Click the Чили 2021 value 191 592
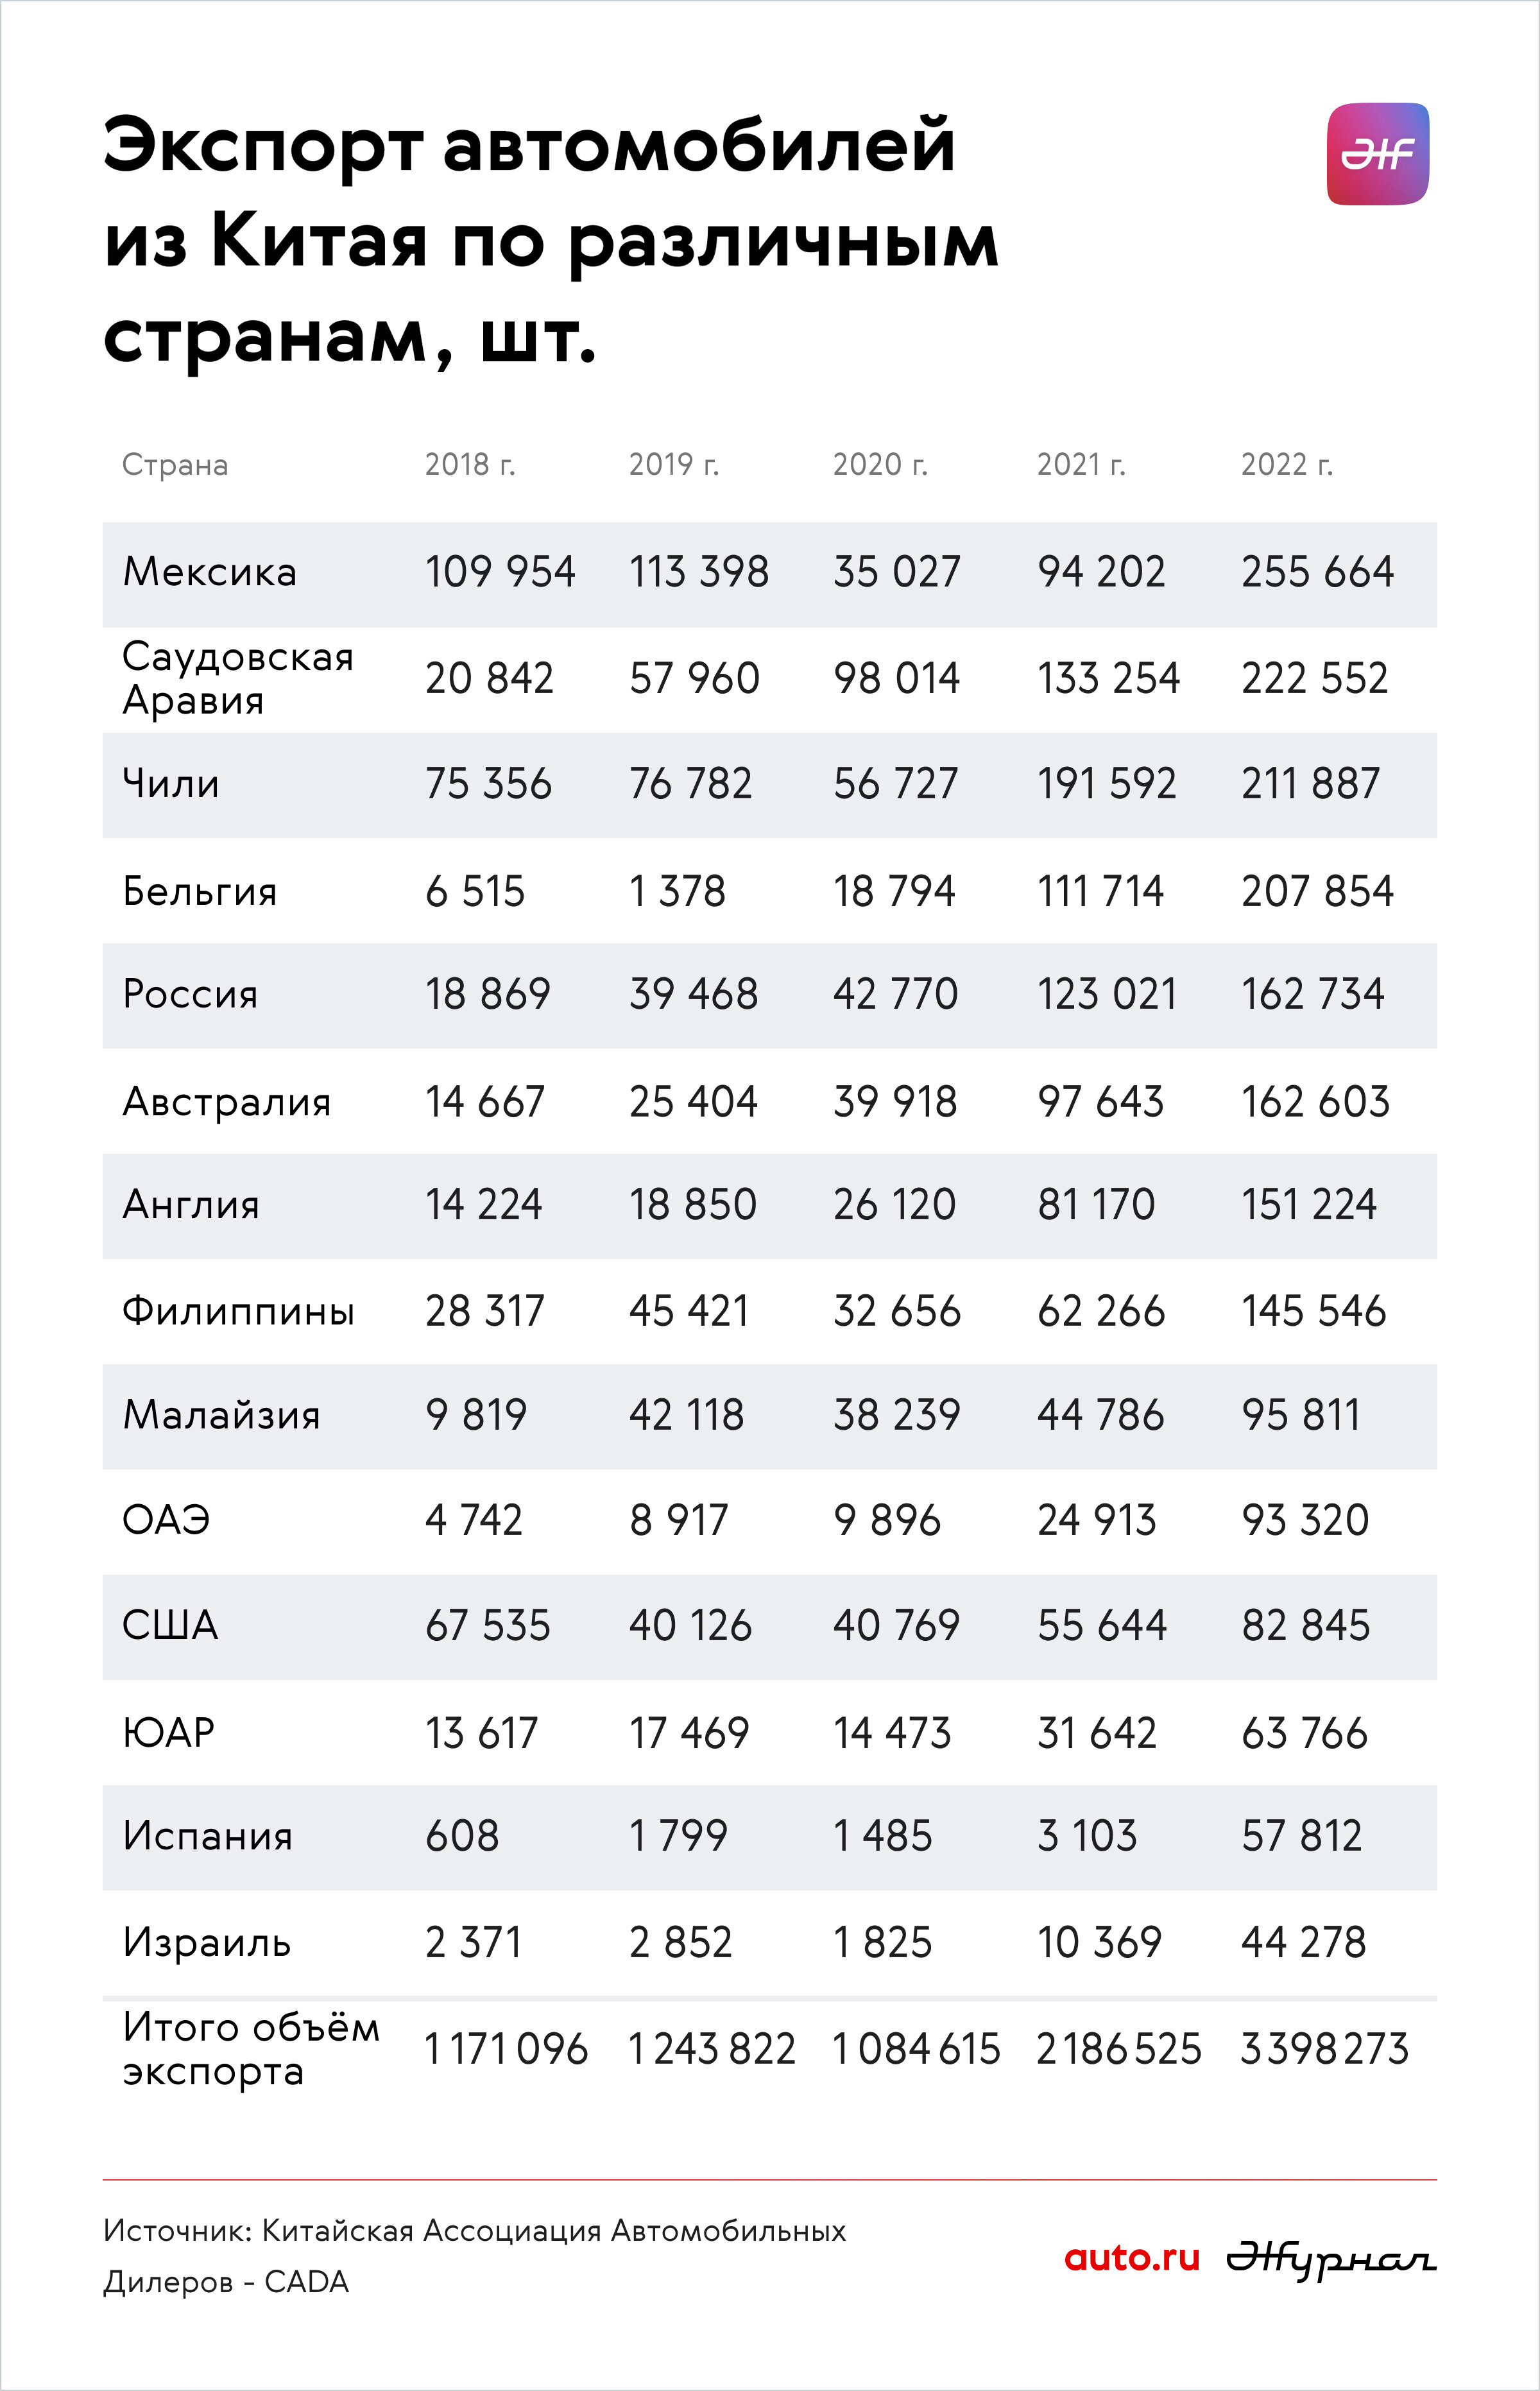 pos(1106,783)
